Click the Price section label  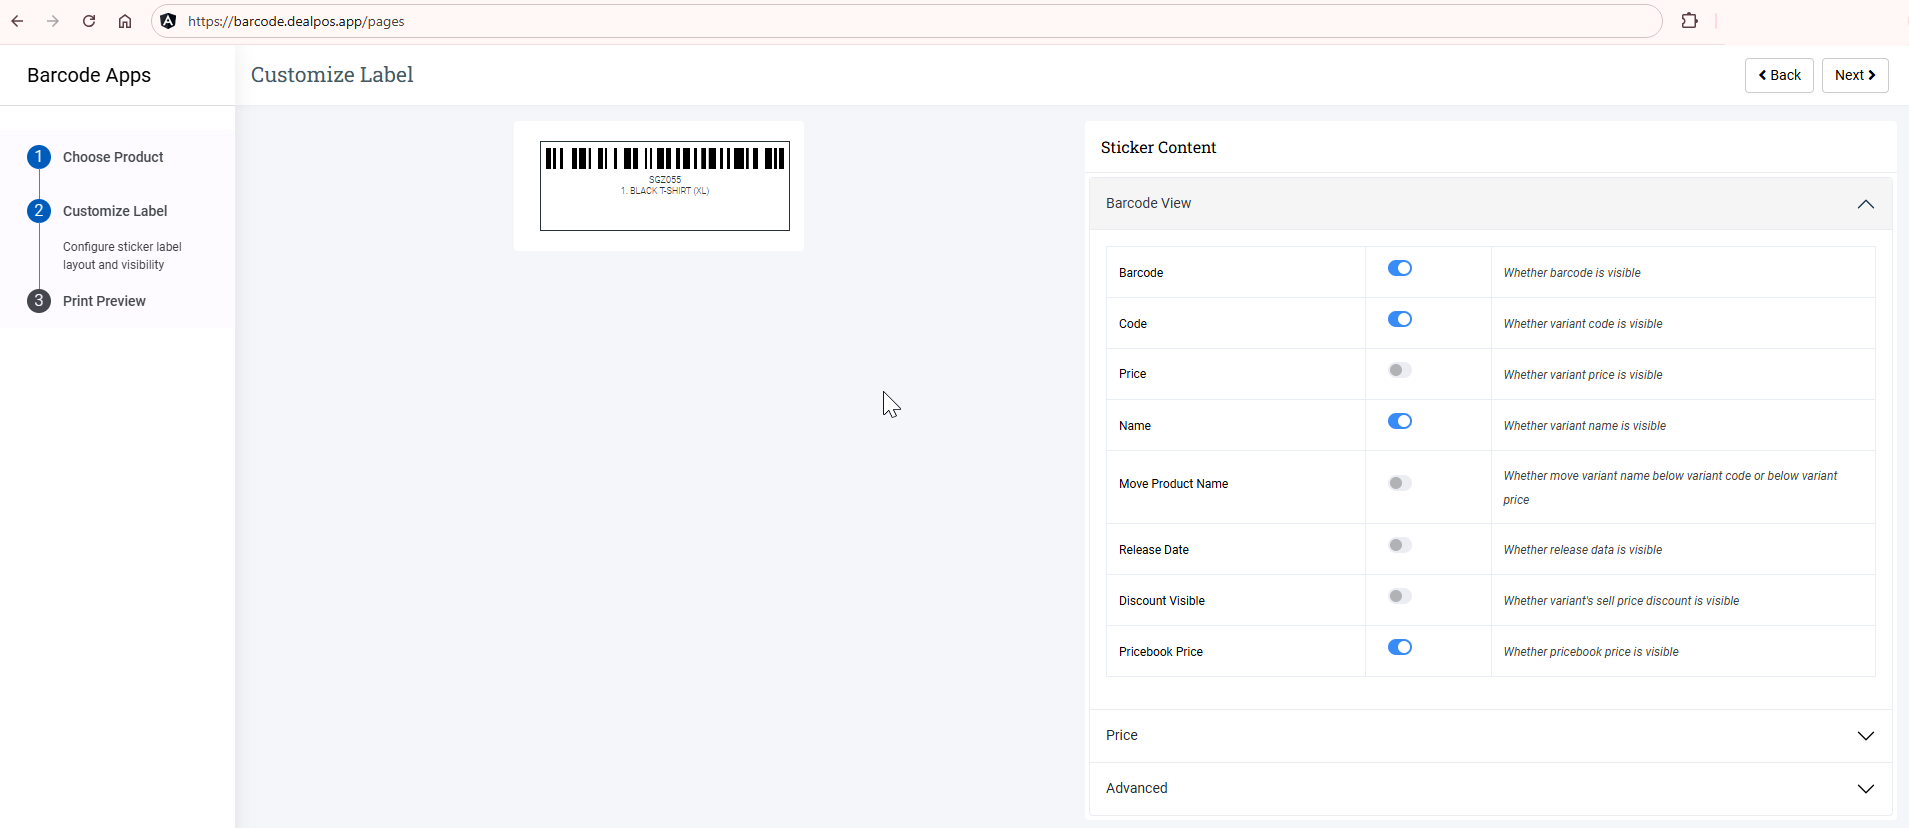pyautogui.click(x=1122, y=735)
